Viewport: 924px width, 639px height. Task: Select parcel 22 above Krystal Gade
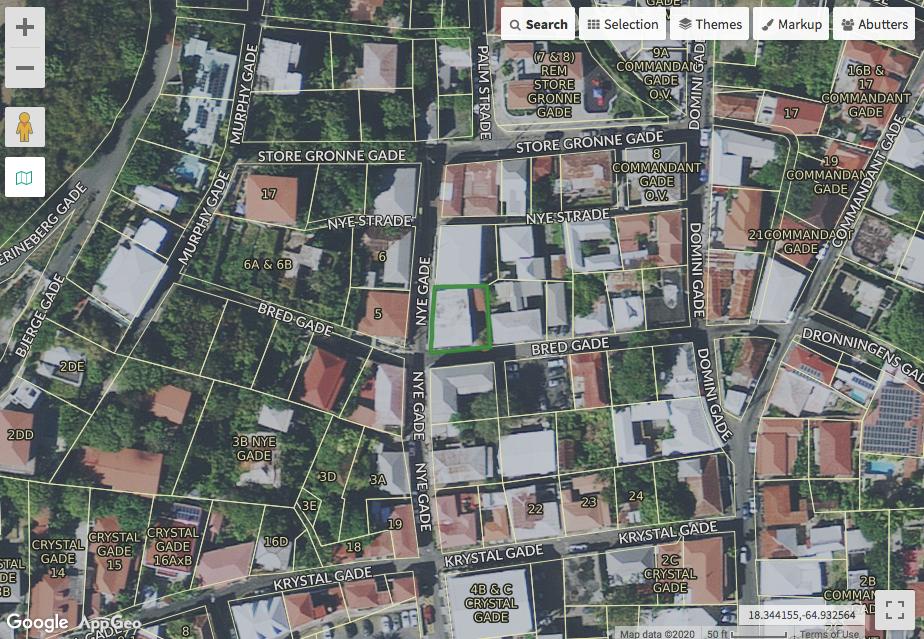535,510
